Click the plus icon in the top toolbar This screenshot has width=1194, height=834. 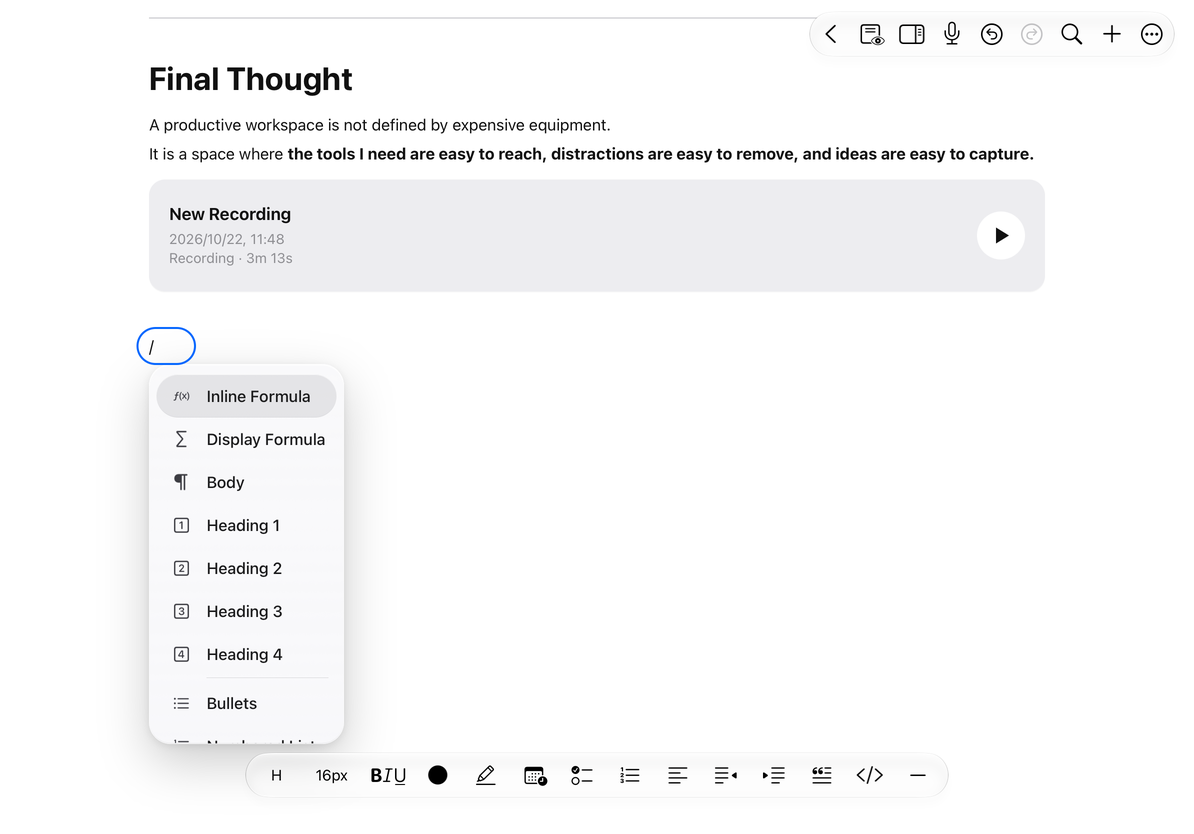(1112, 34)
